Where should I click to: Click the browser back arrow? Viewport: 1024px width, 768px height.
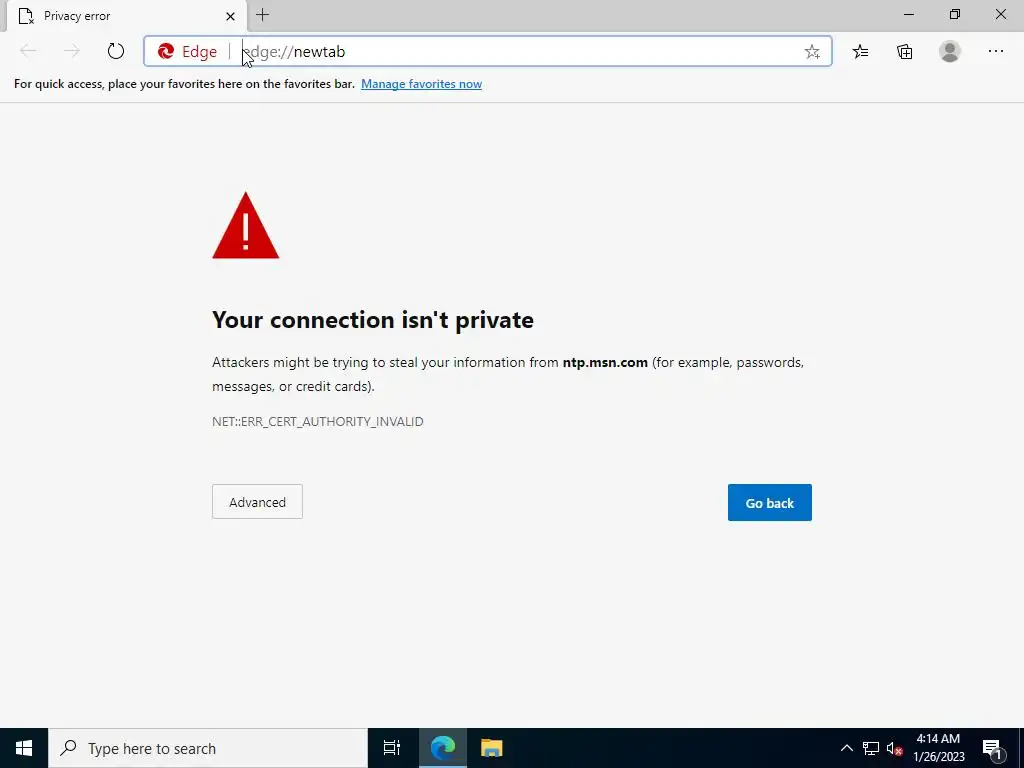click(x=28, y=51)
